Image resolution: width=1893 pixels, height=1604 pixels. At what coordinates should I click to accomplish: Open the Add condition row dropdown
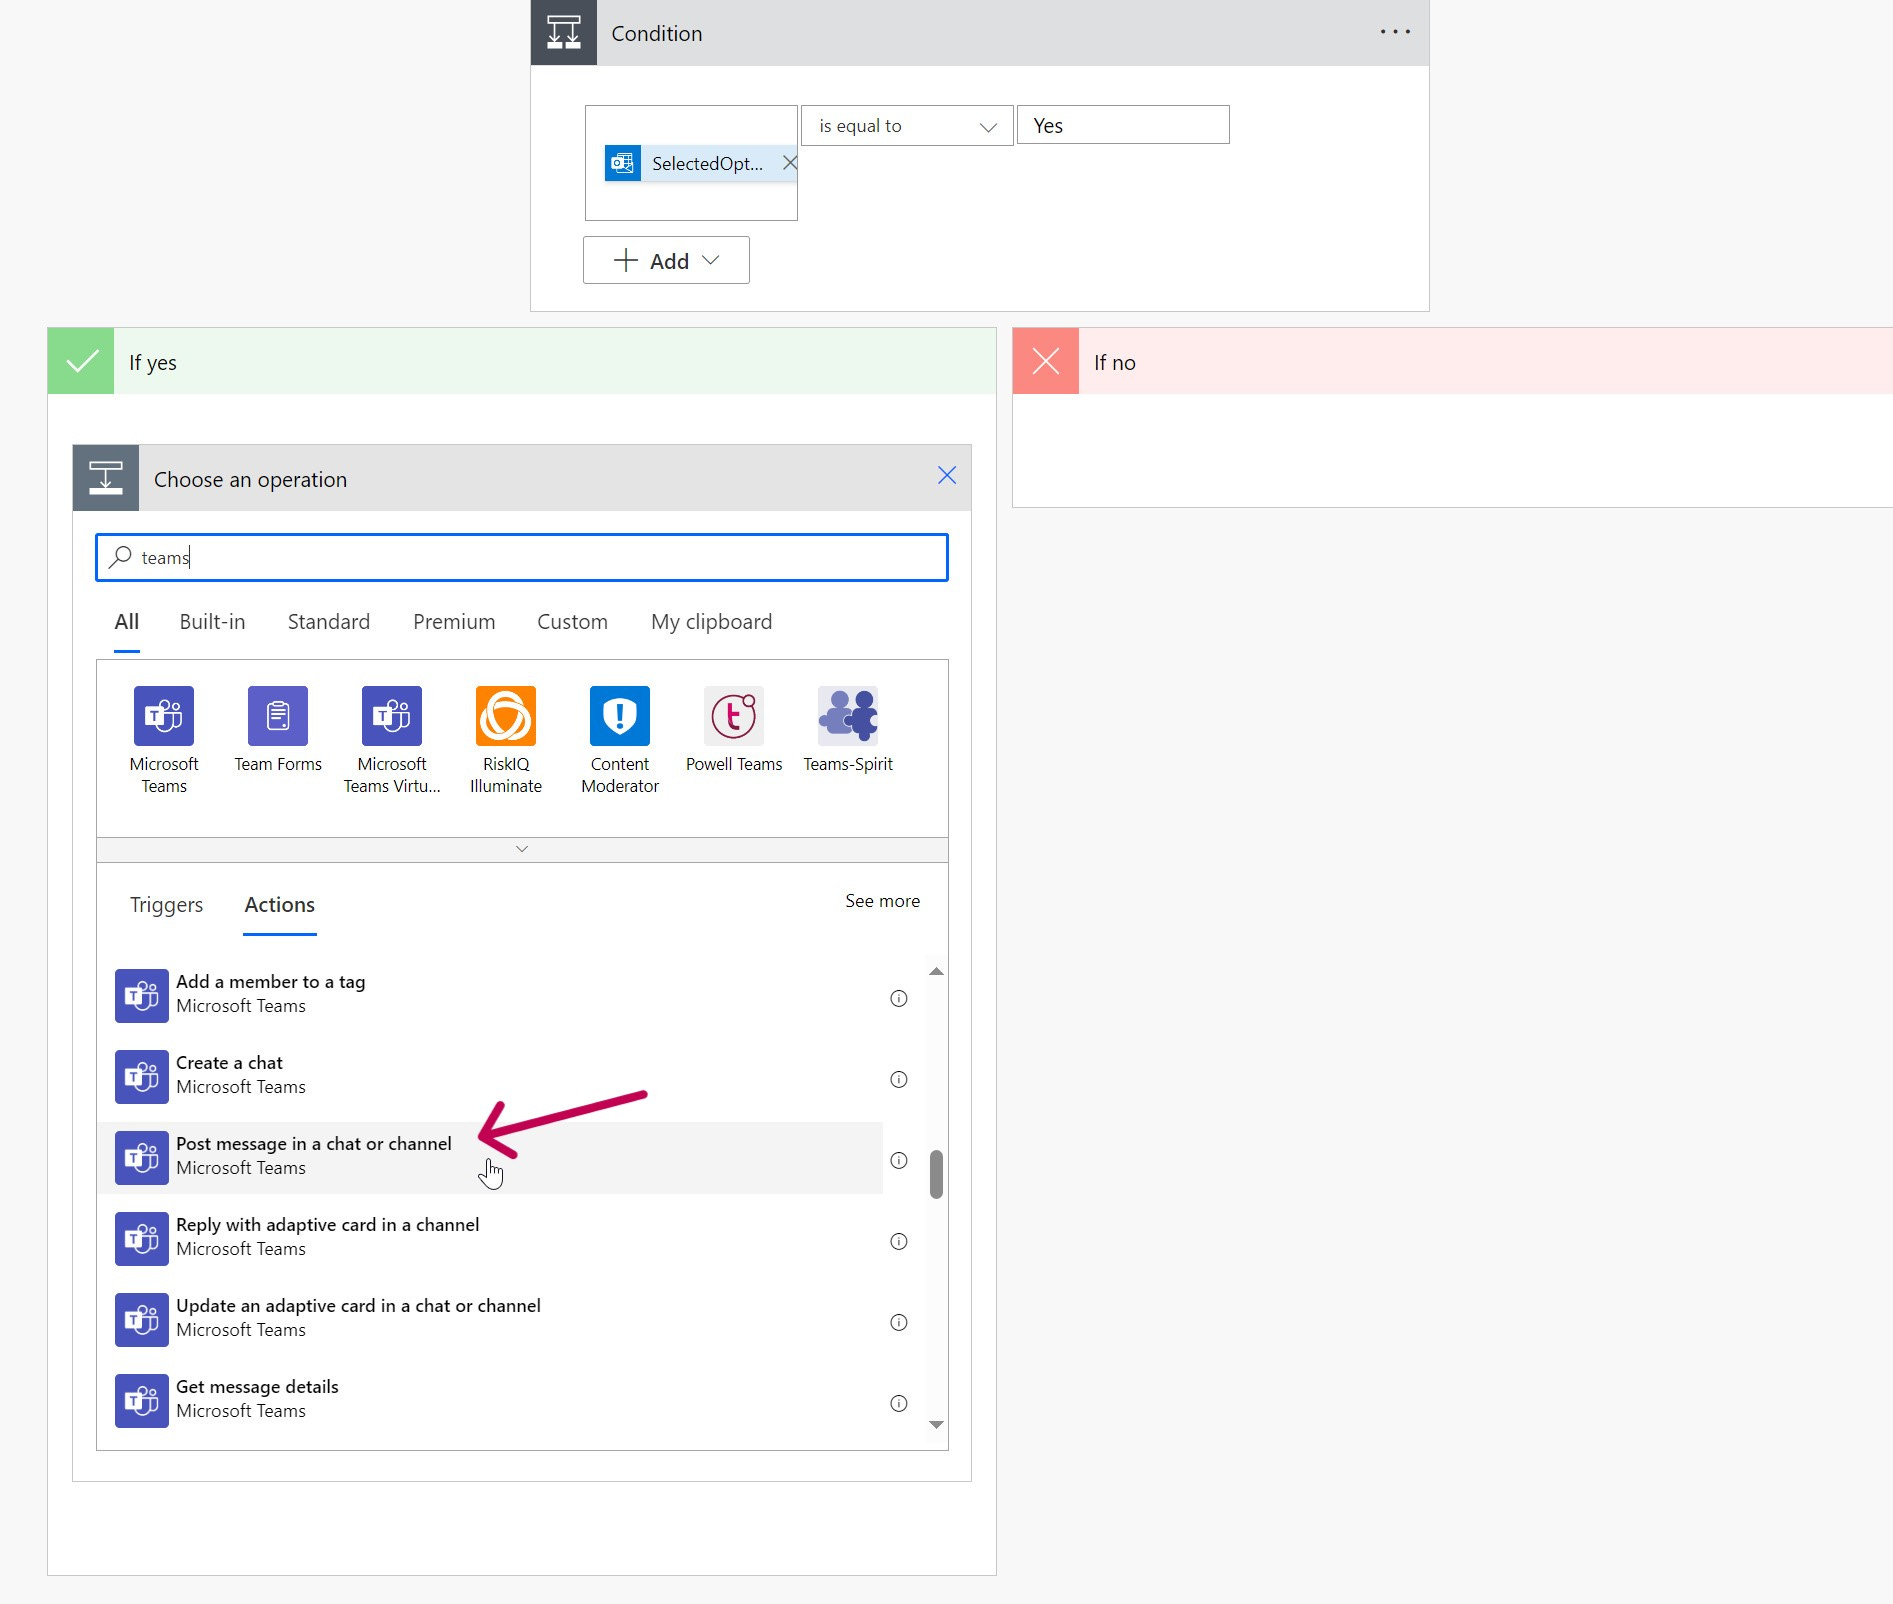pyautogui.click(x=666, y=260)
